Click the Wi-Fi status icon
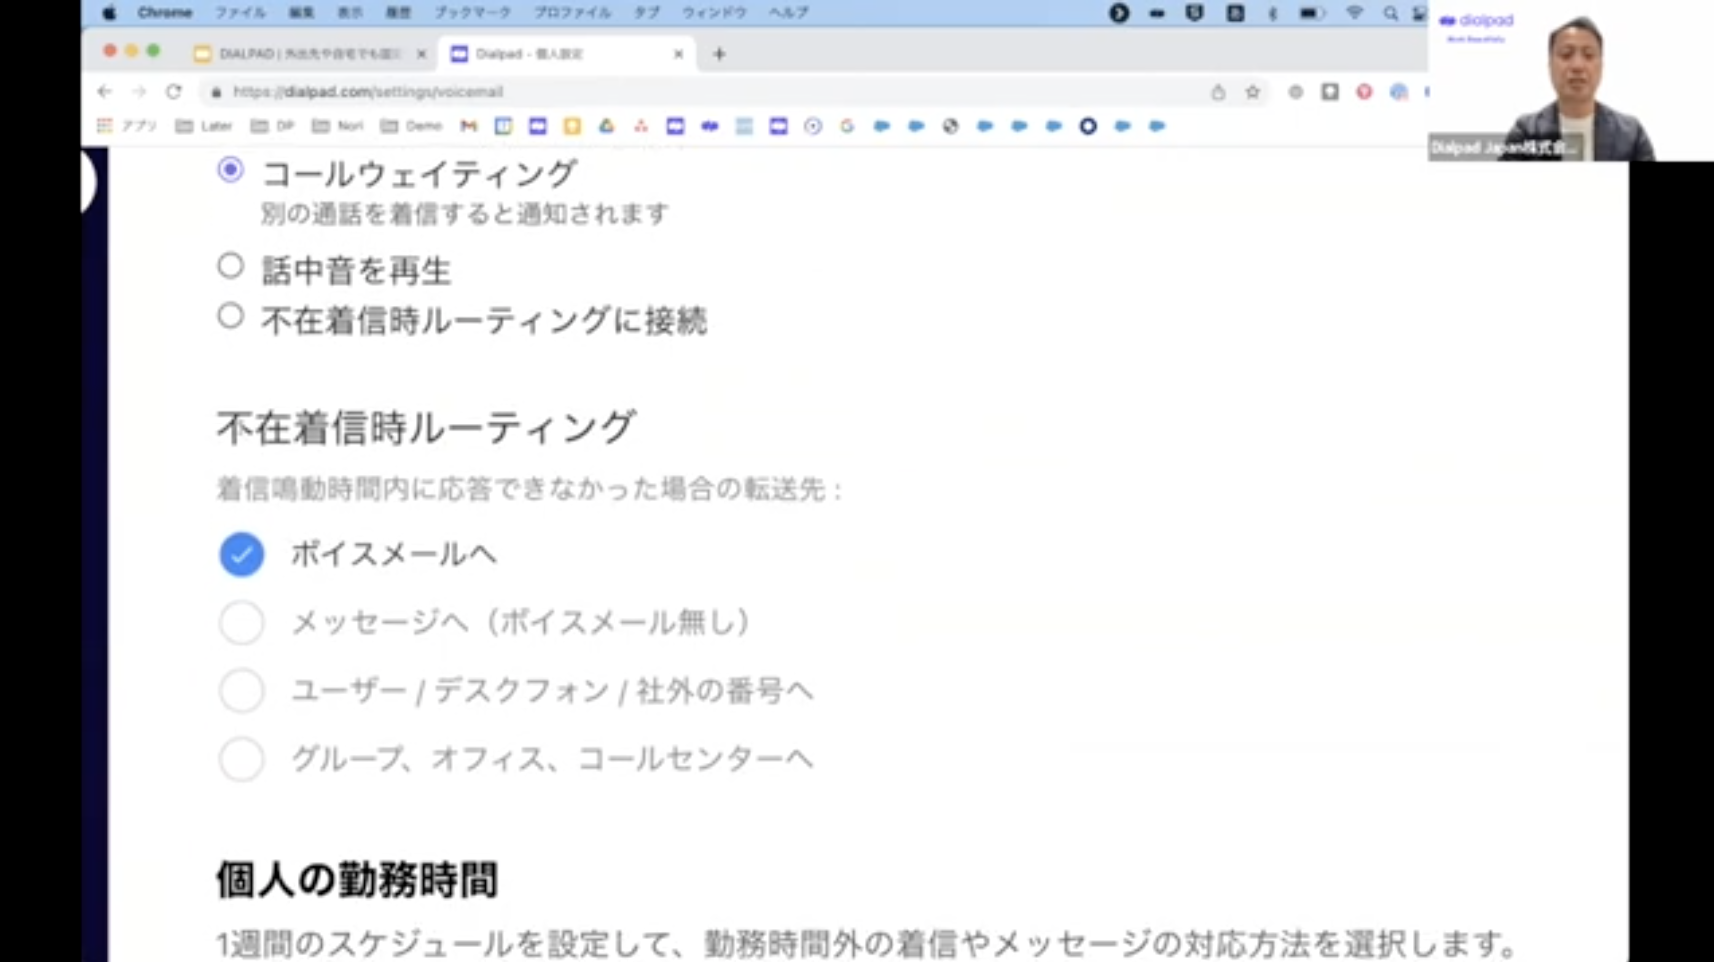1714x962 pixels. tap(1354, 13)
